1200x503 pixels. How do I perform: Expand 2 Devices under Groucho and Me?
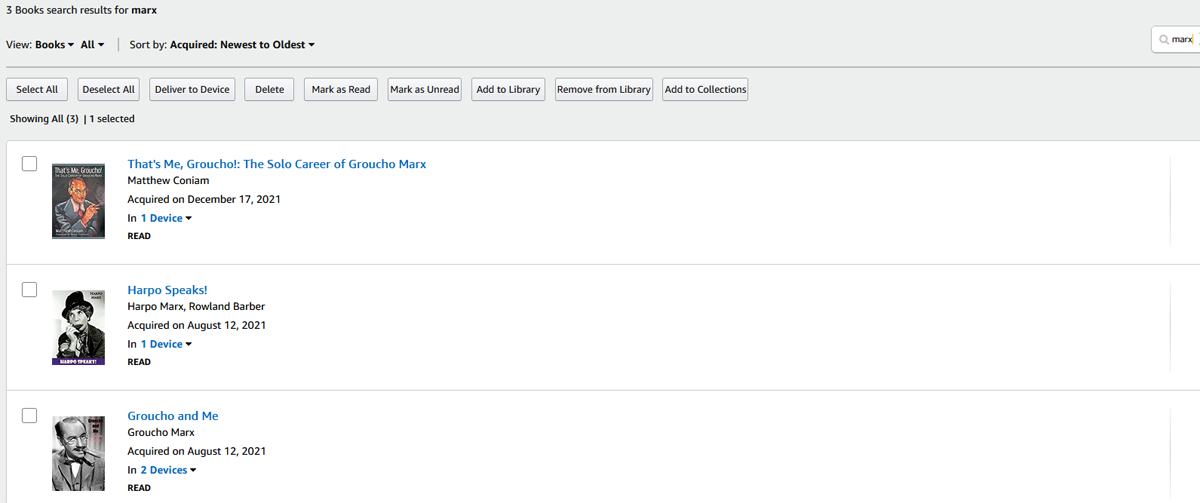tap(168, 470)
